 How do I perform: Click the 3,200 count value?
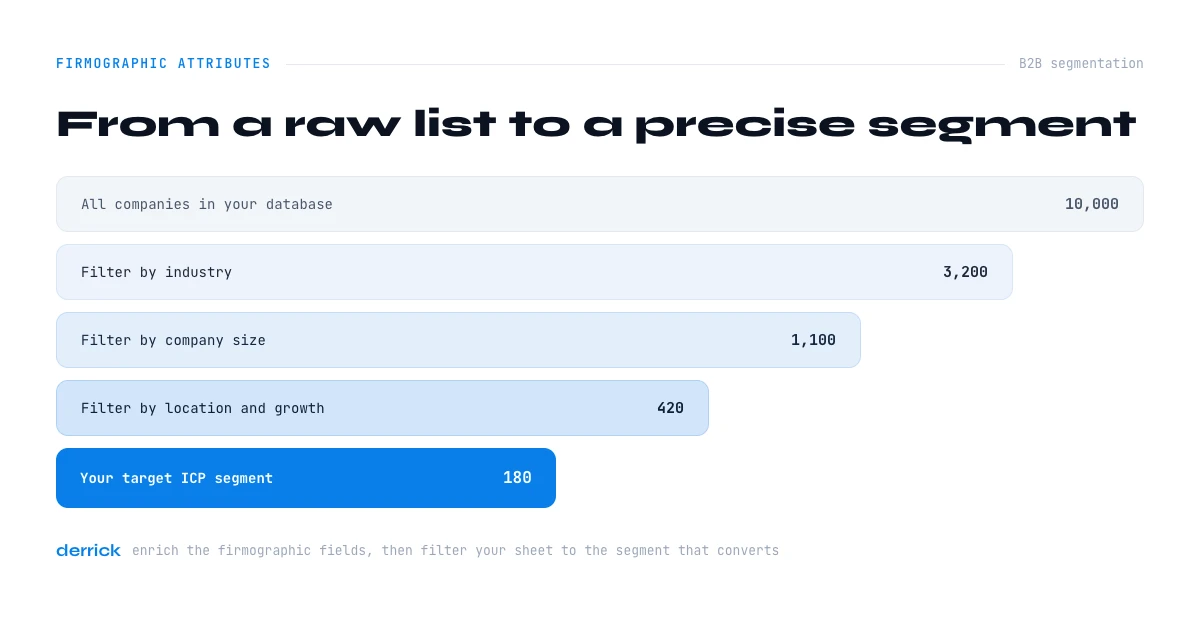(965, 272)
